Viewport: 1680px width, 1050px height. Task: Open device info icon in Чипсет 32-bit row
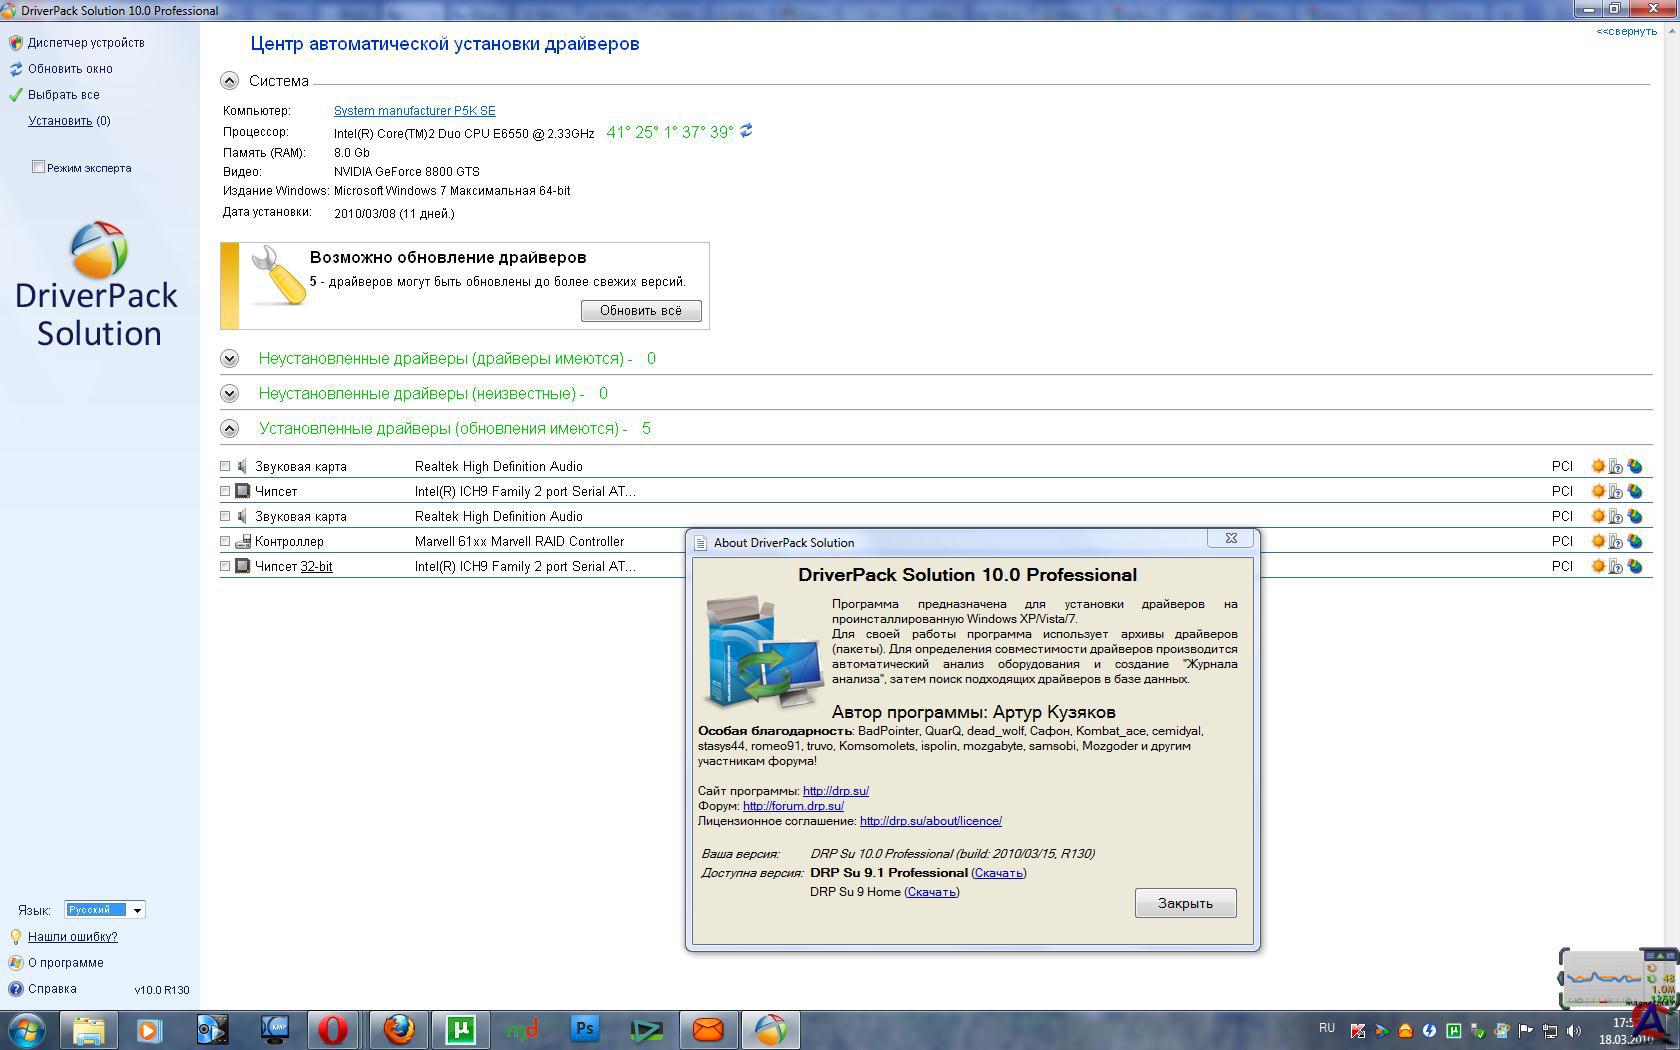click(1616, 566)
